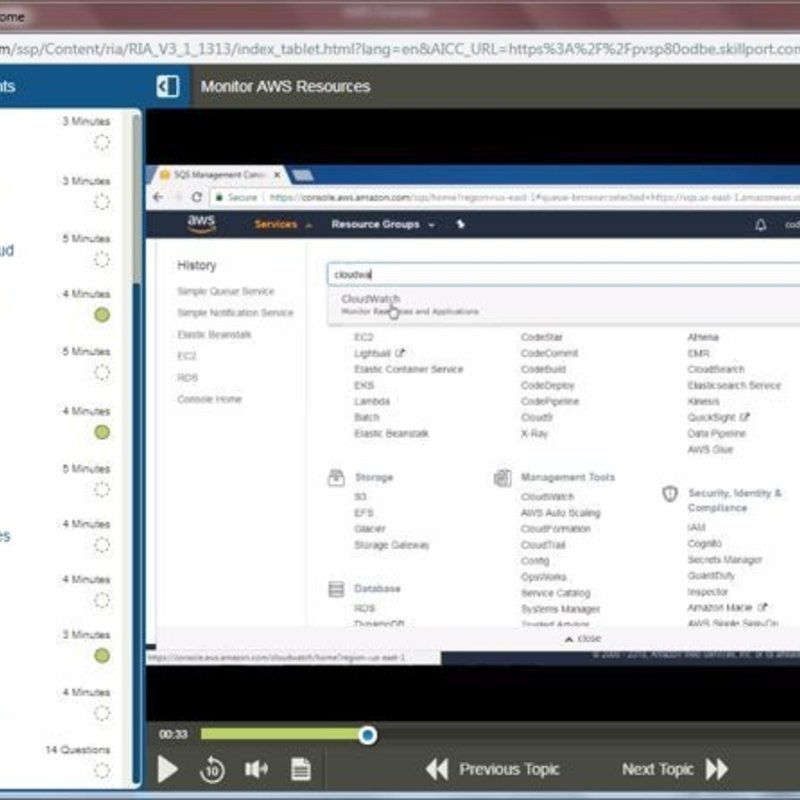Open Service Catalog

point(556,593)
